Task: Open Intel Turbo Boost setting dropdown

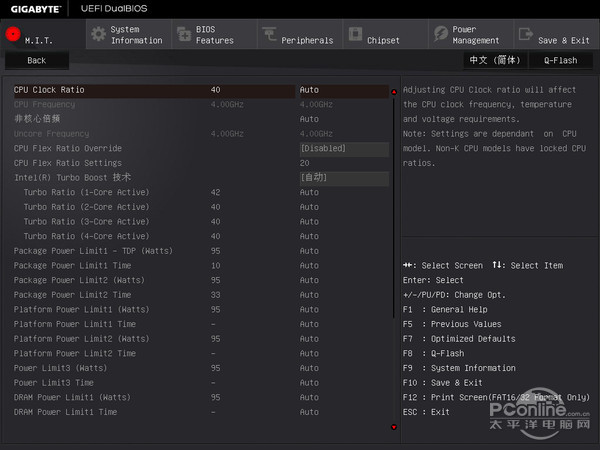Action: [343, 177]
